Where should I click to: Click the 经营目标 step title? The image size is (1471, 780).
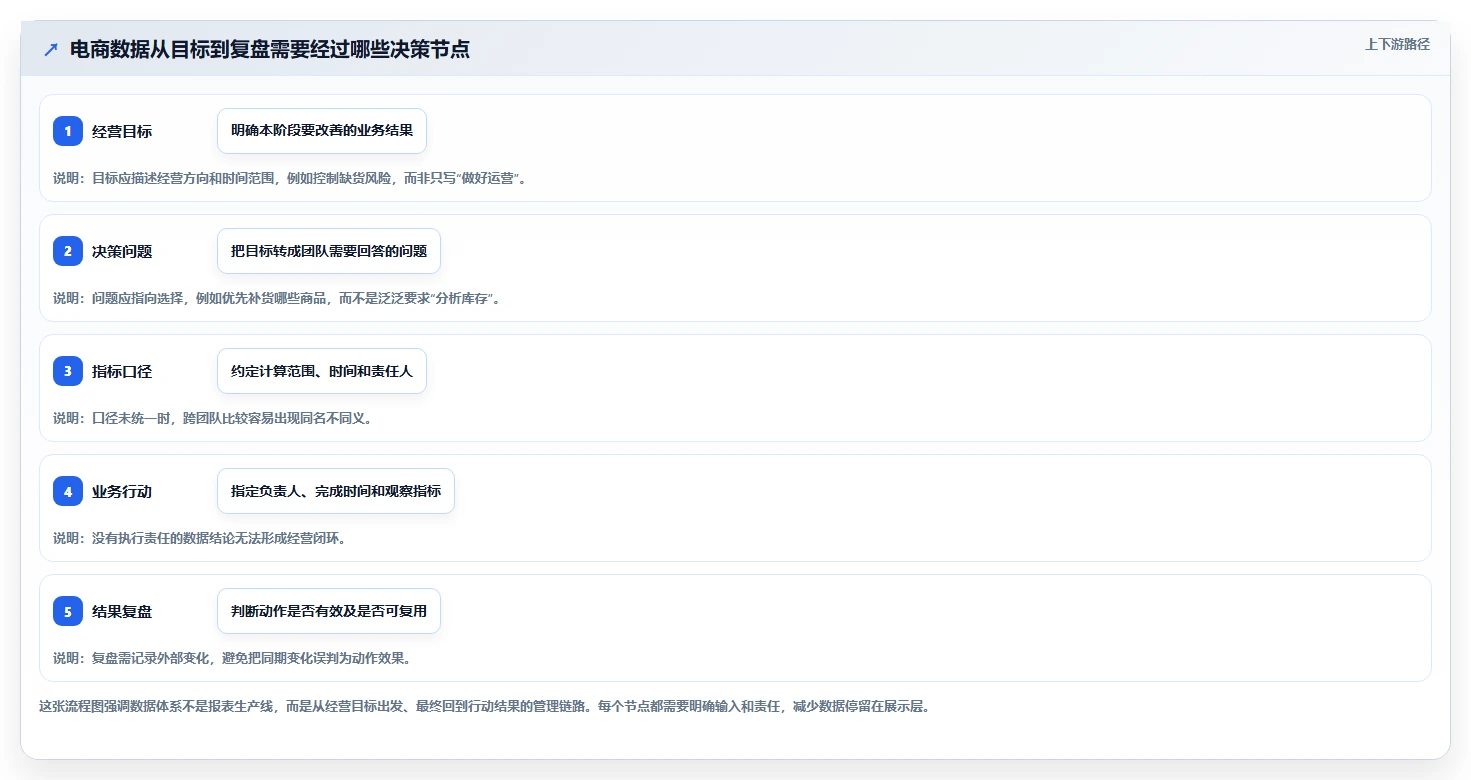(x=122, y=131)
